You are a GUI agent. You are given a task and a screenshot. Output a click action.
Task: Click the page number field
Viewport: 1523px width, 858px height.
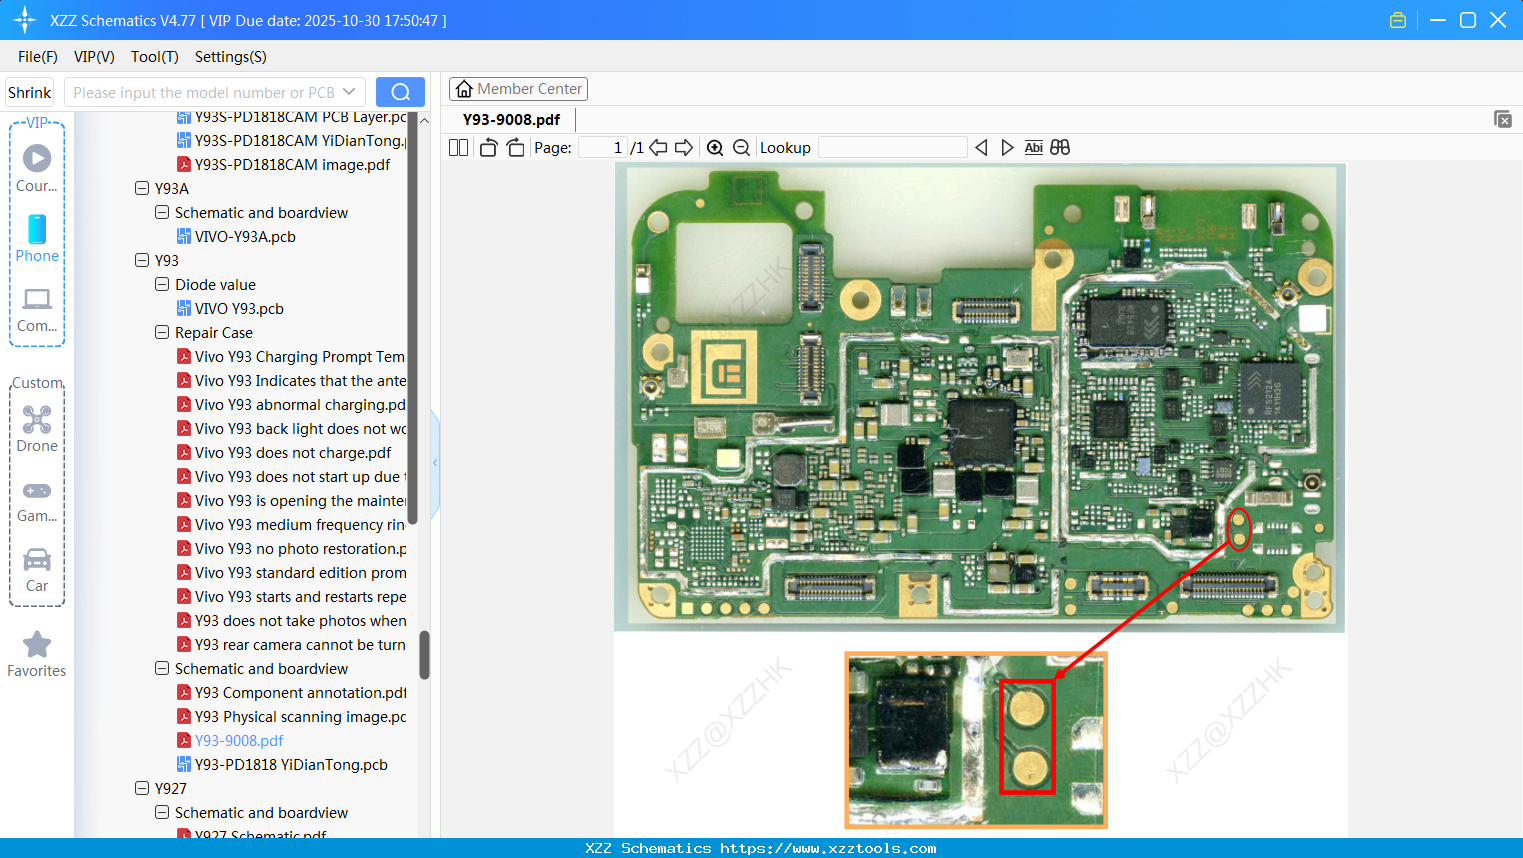point(603,147)
